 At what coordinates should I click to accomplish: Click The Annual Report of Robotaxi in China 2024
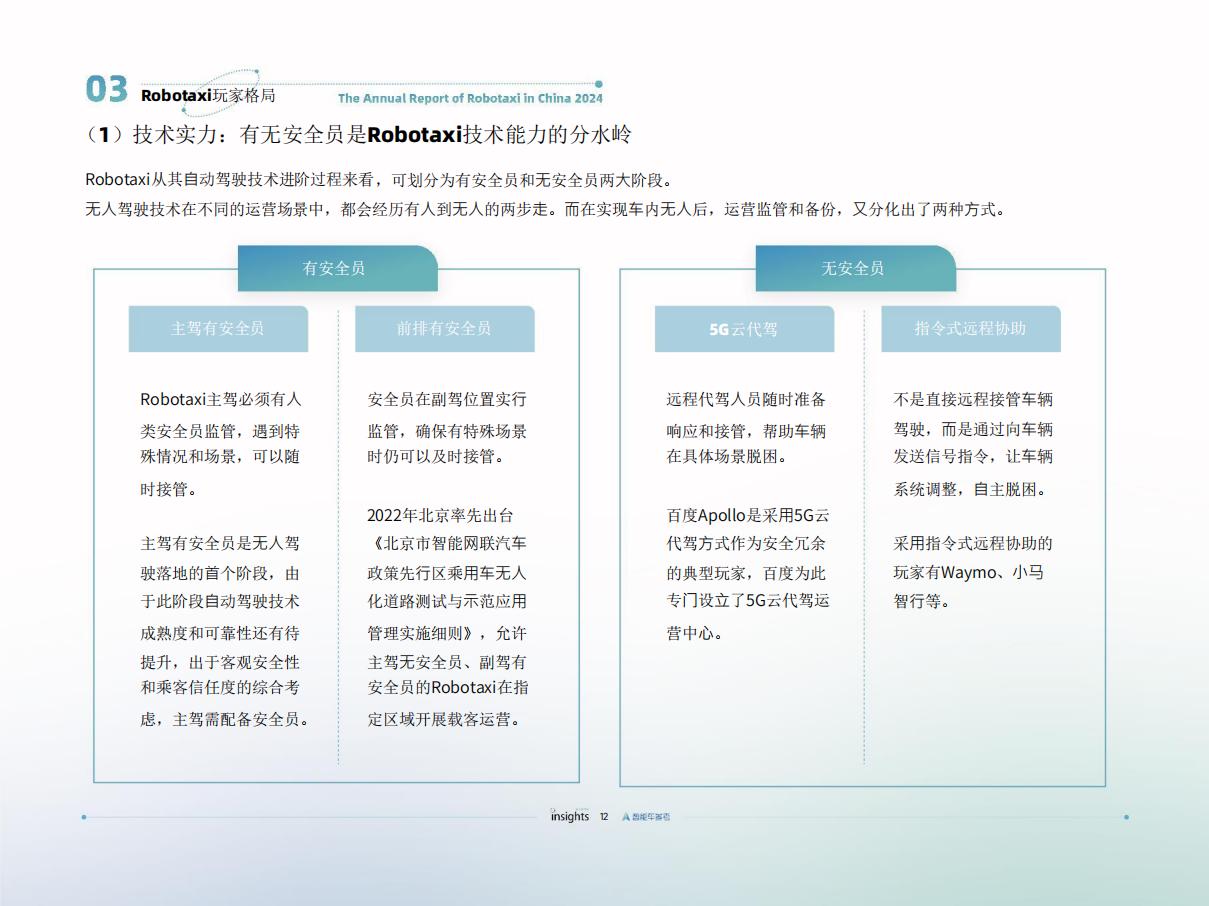pyautogui.click(x=470, y=99)
